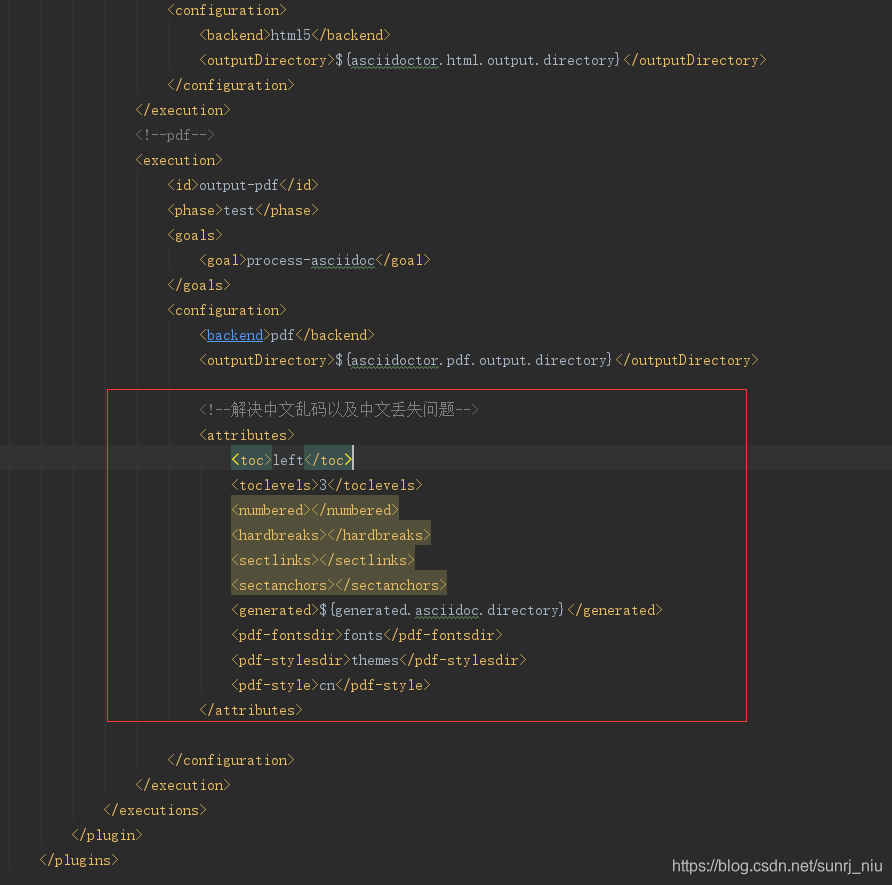Click the closing plugins tag
The width and height of the screenshot is (892, 885).
[x=79, y=861]
